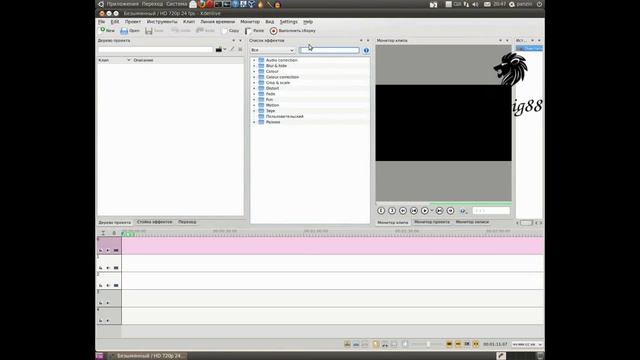This screenshot has height=360, width=640.
Task: Adjust the timeline zoom slider in status bar
Action: point(427,344)
